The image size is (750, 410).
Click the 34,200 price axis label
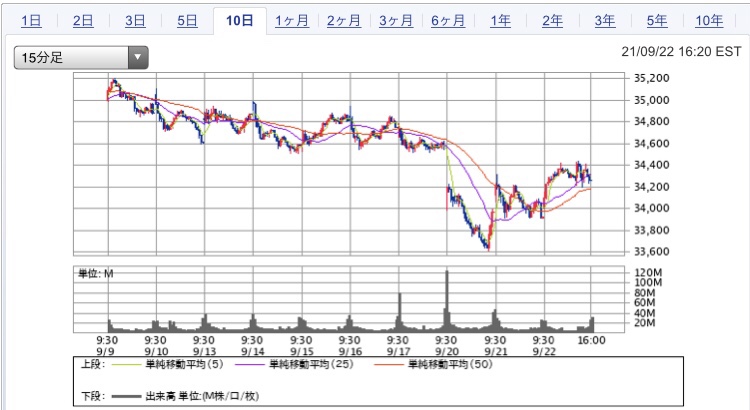point(651,187)
